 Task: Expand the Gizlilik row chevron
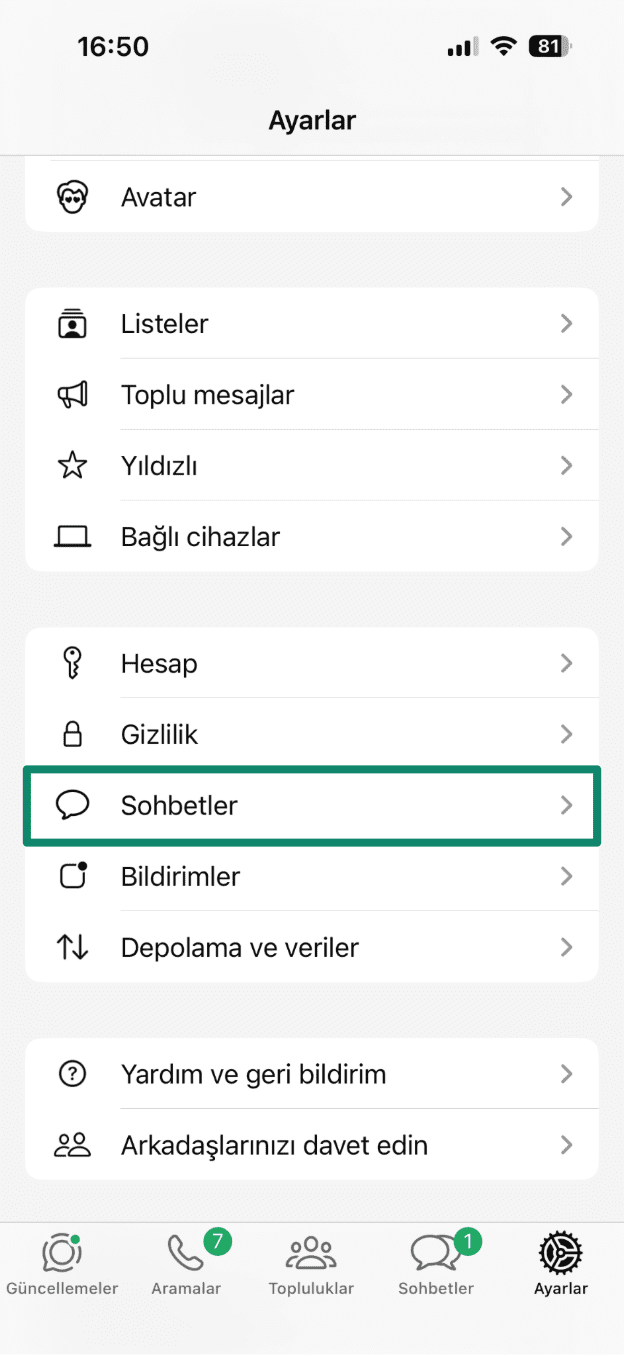tap(566, 735)
